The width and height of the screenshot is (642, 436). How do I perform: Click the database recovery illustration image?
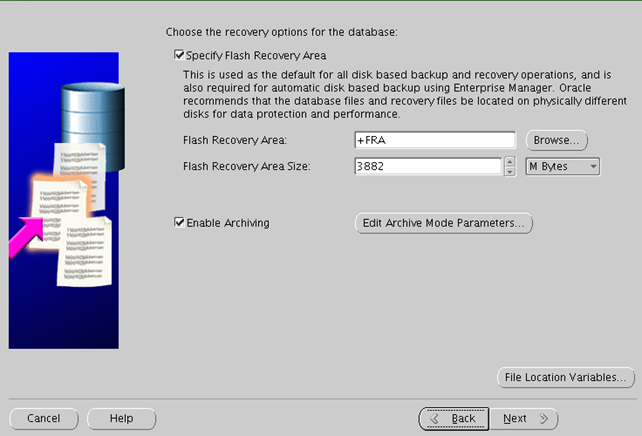coord(65,200)
